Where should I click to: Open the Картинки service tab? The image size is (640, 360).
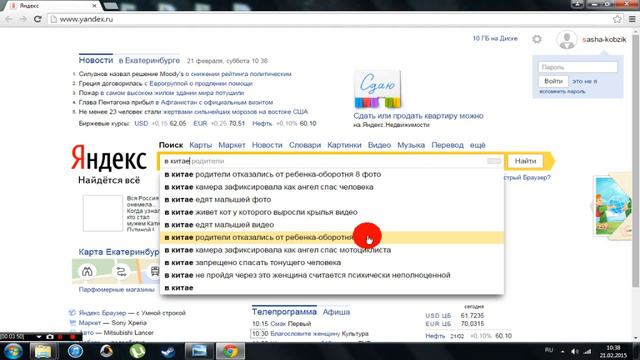[344, 145]
